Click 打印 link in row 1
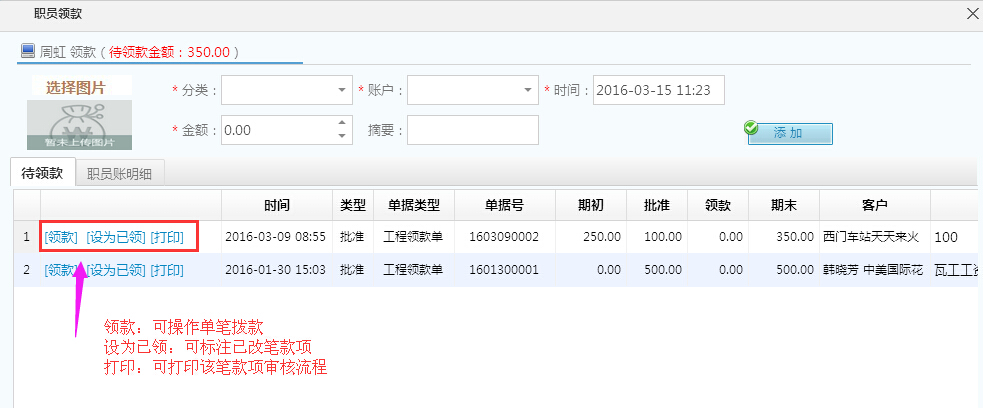The image size is (983, 408). [167, 237]
